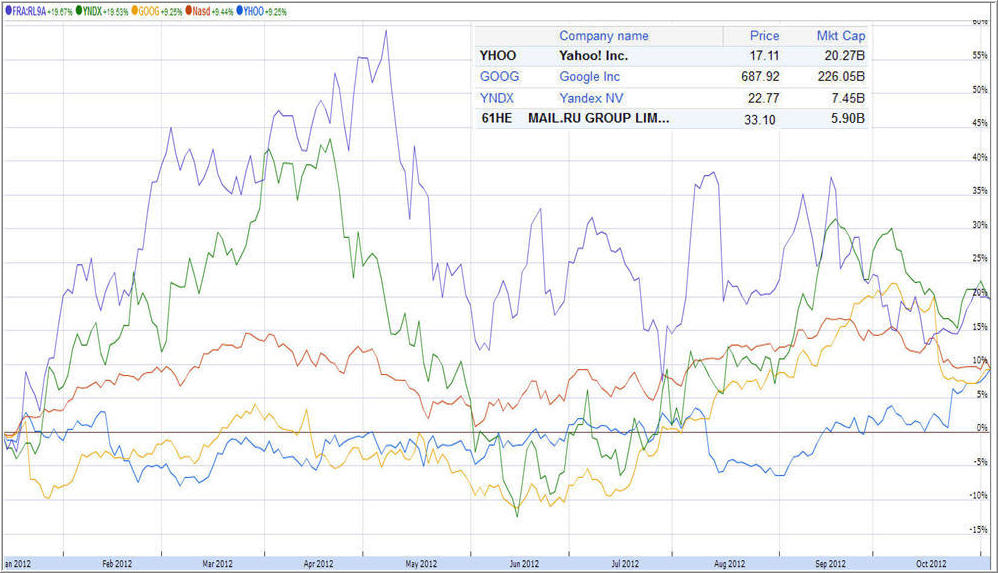Click Mail.ru price value 33.10

click(760, 120)
